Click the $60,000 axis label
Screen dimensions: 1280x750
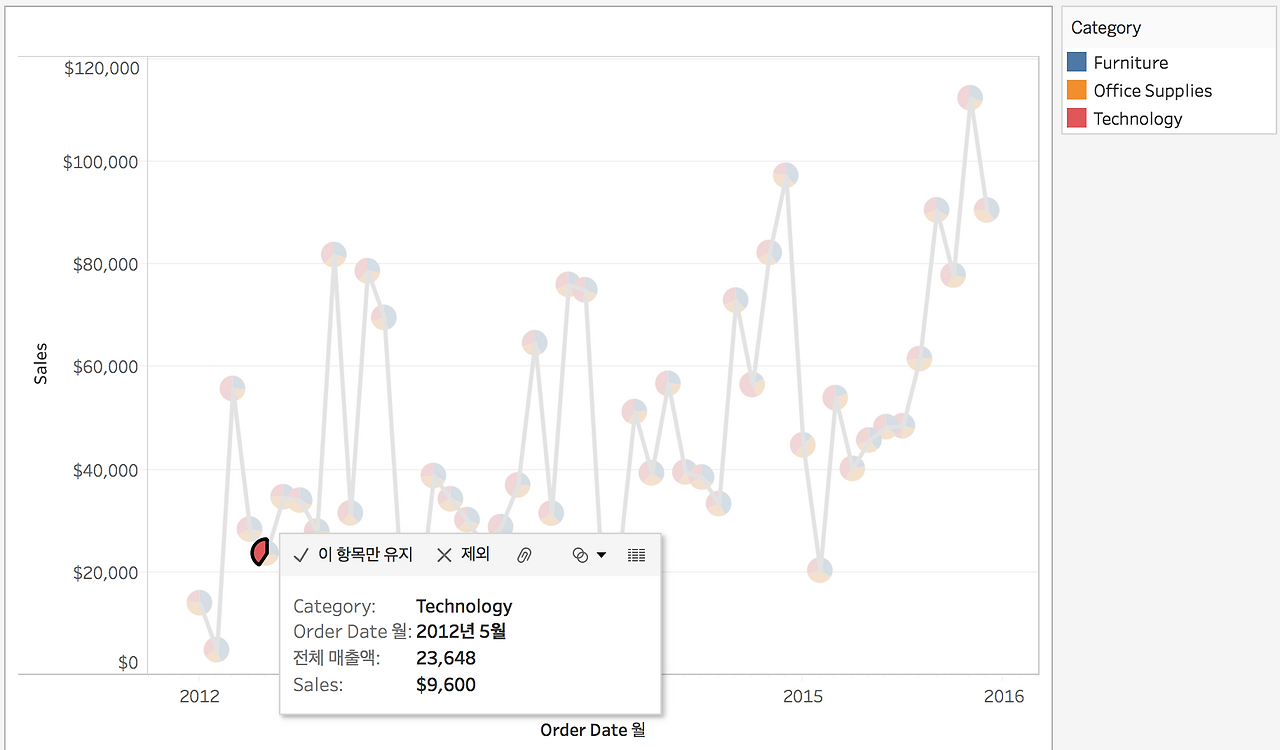pos(105,367)
